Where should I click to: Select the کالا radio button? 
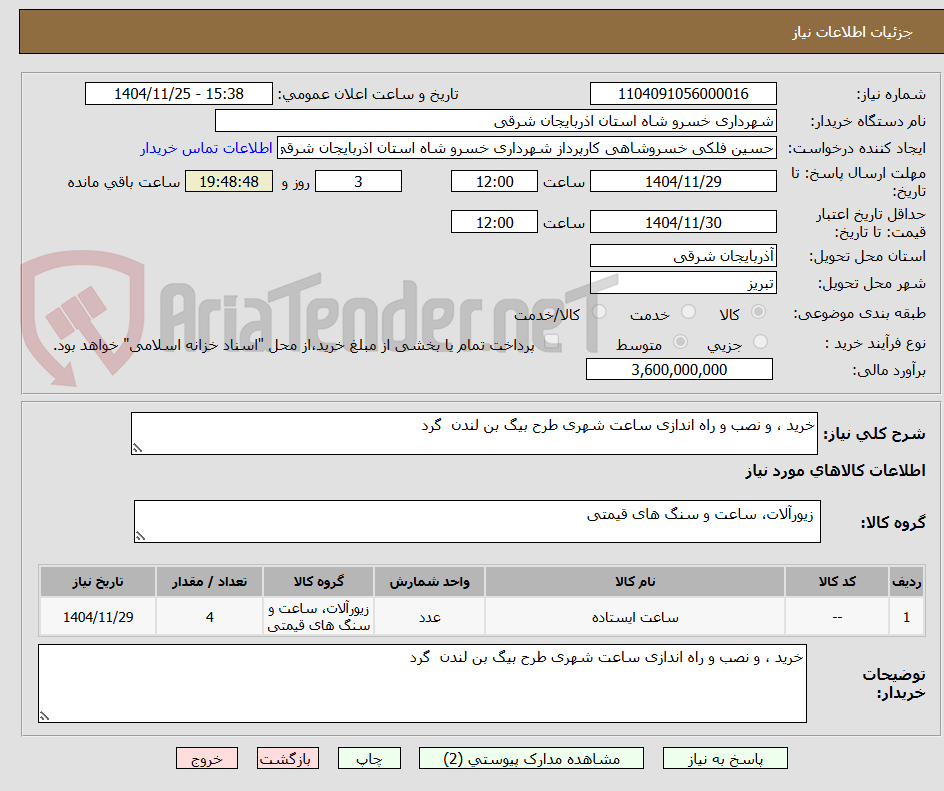point(759,312)
